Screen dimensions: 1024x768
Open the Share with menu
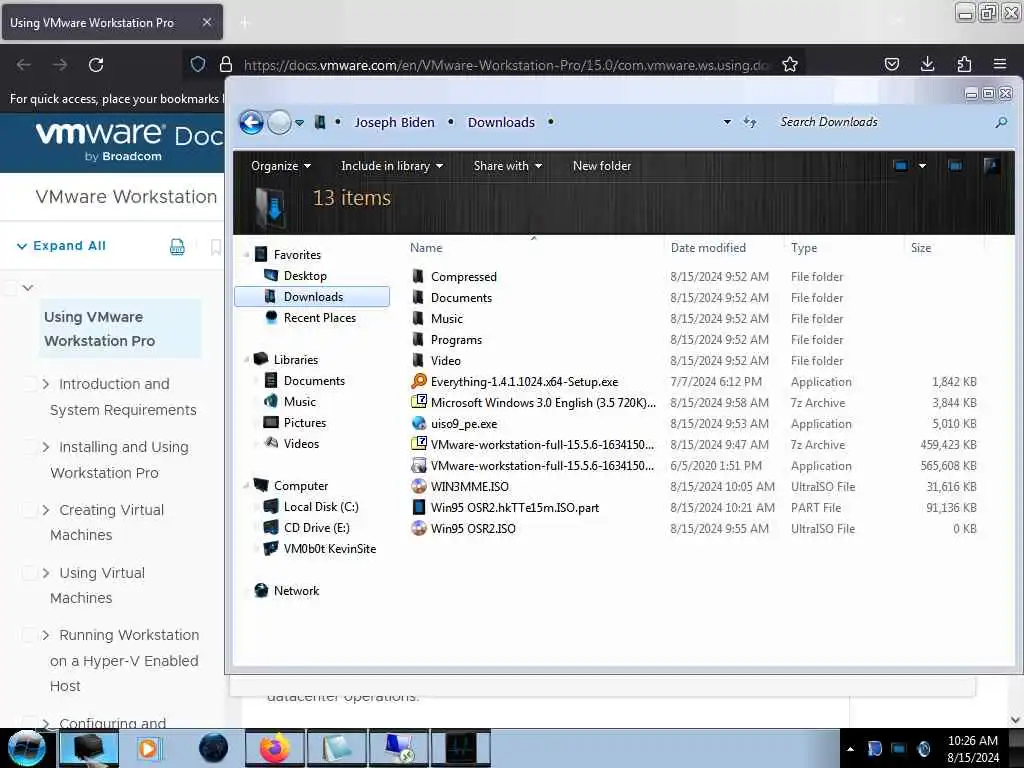508,166
